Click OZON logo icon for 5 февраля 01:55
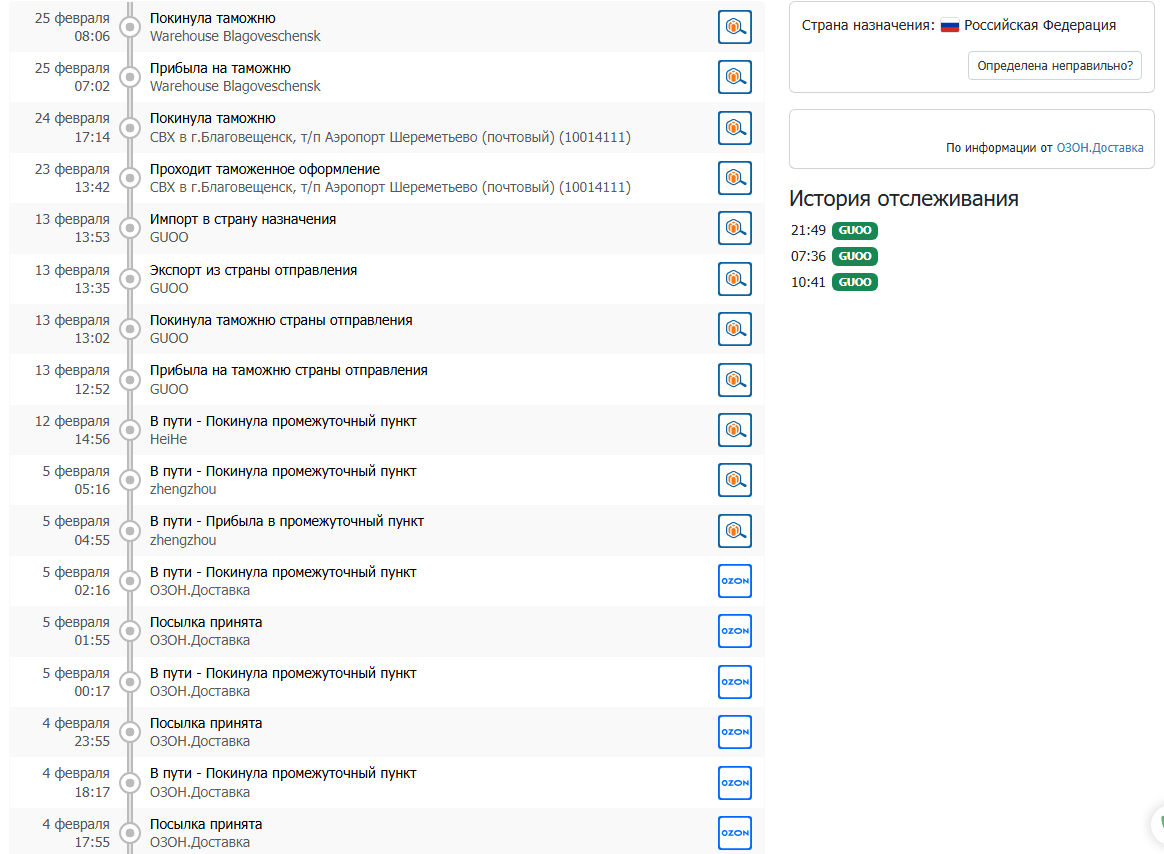1164x854 pixels. click(x=735, y=631)
